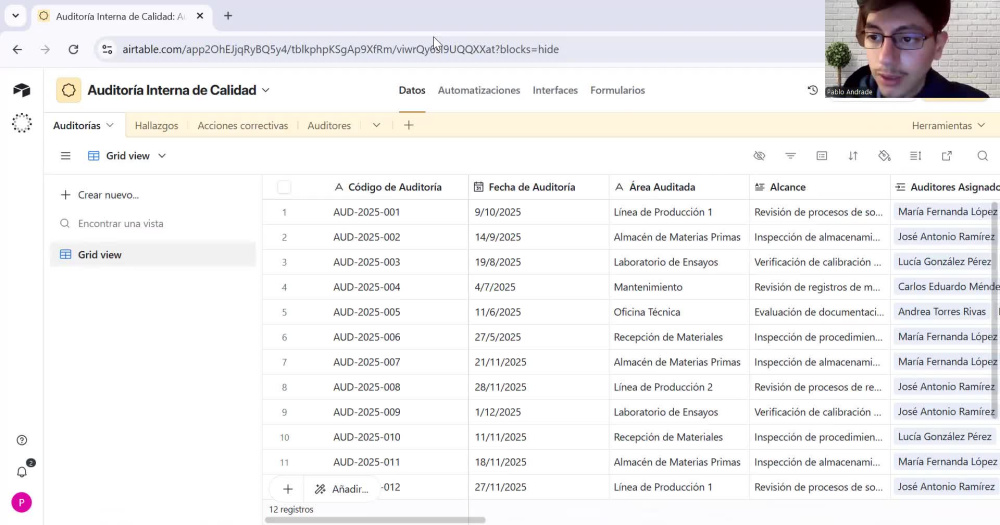Viewport: 1000px width, 525px height.
Task: Click the Añadir... button at table bottom
Action: pos(341,489)
